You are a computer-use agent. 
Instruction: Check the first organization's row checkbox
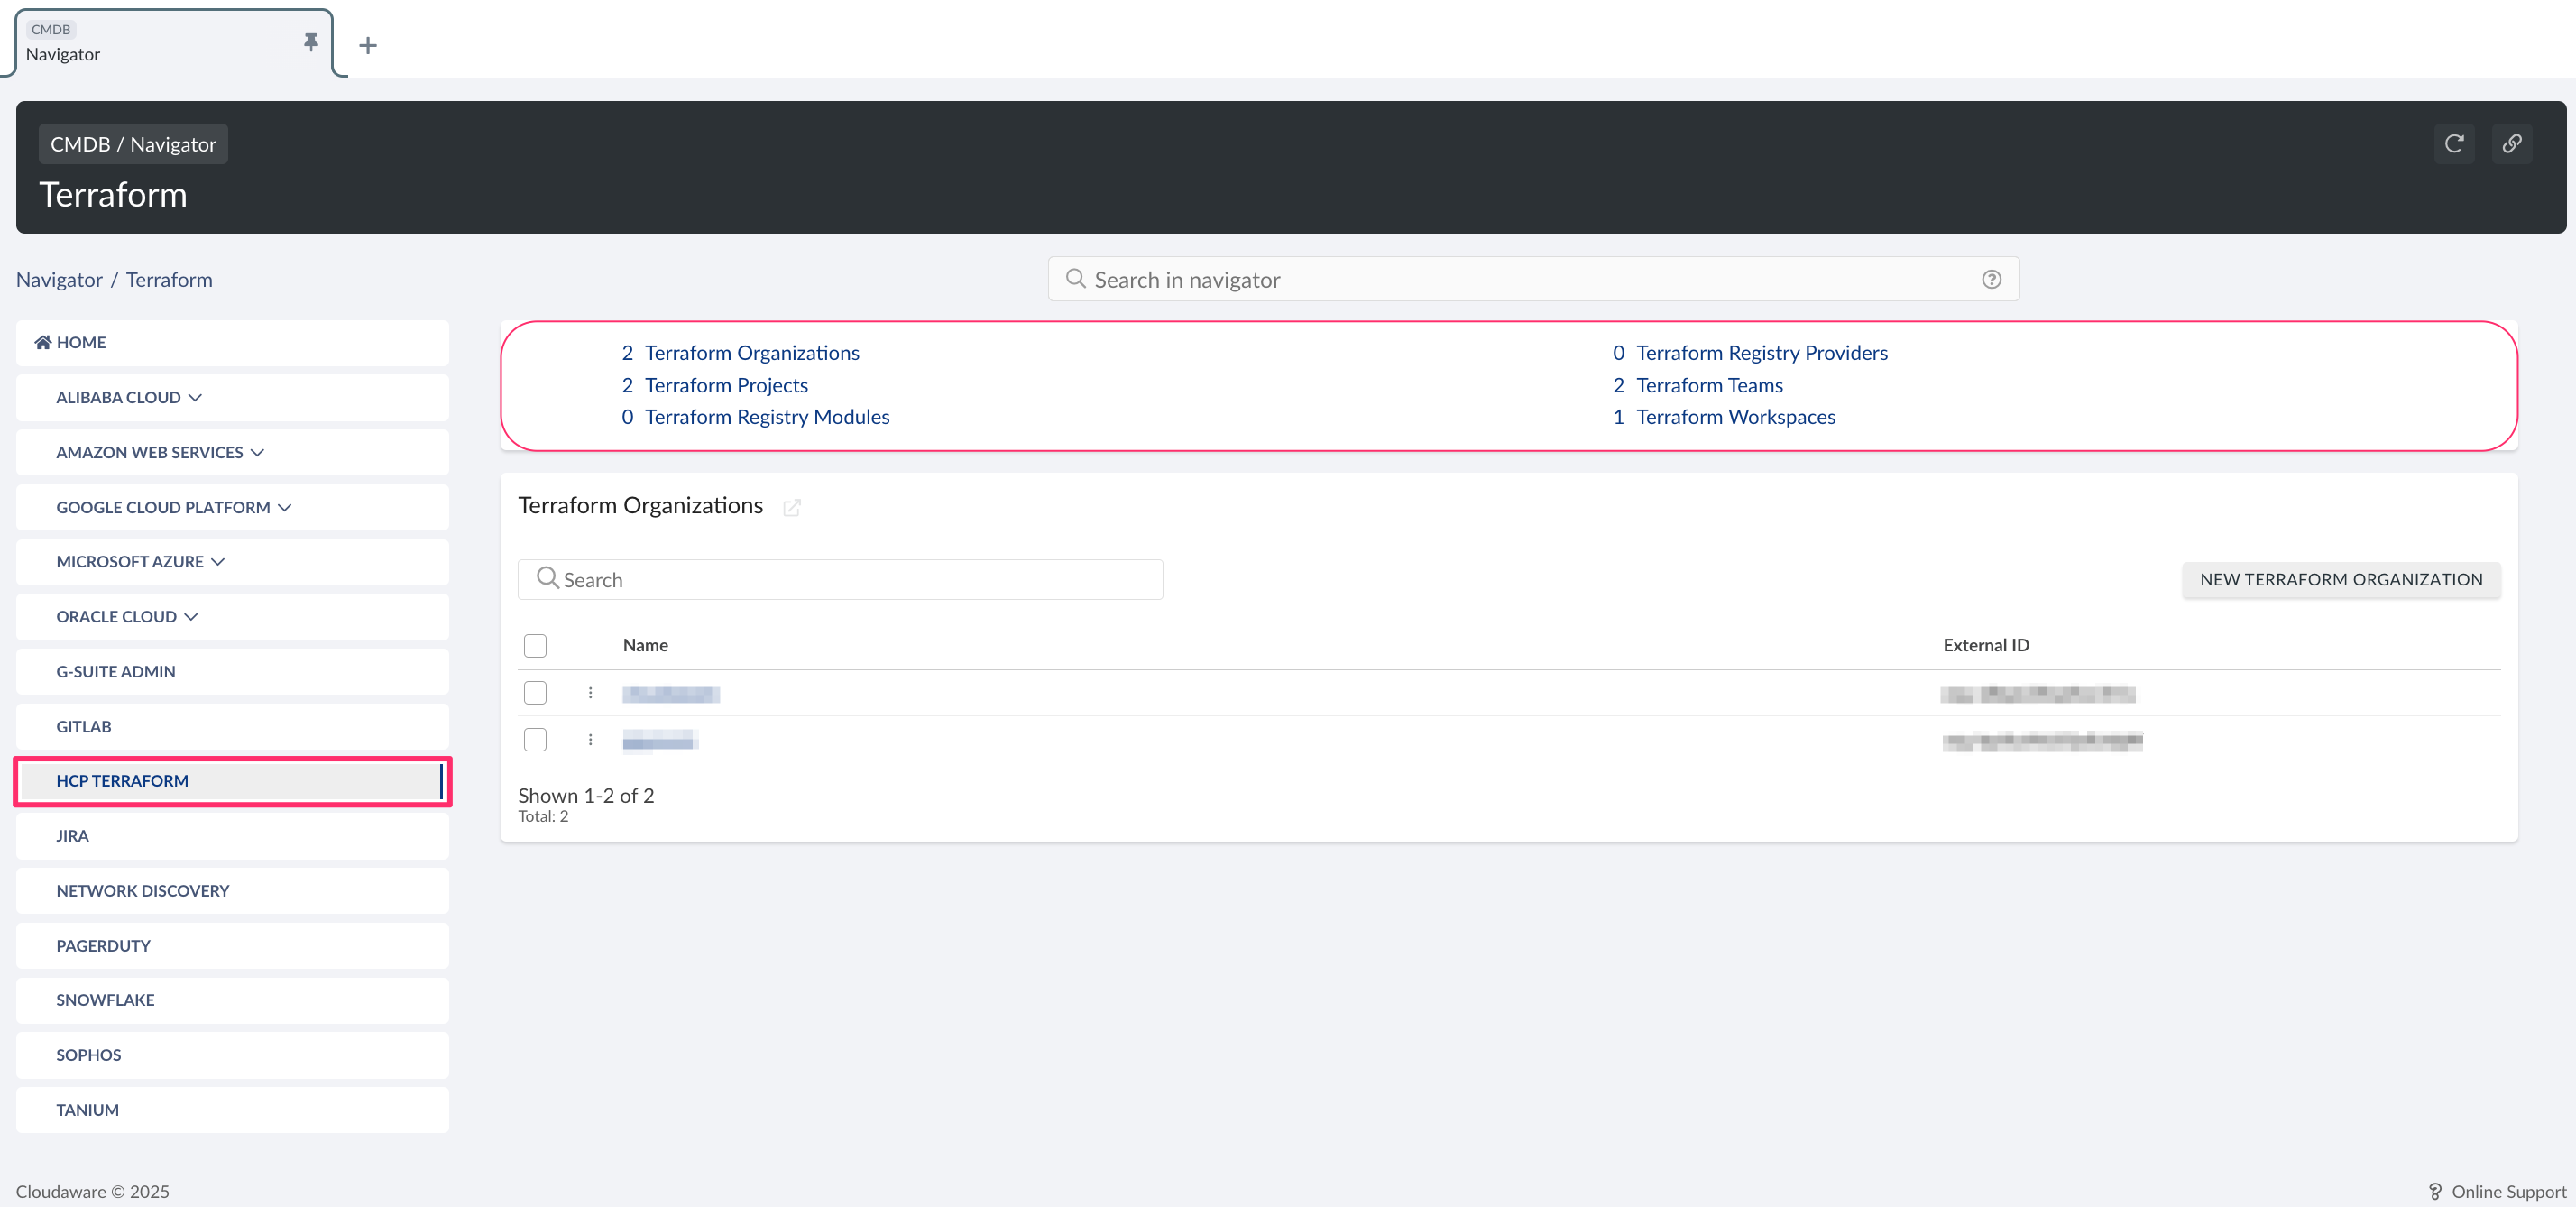535,692
